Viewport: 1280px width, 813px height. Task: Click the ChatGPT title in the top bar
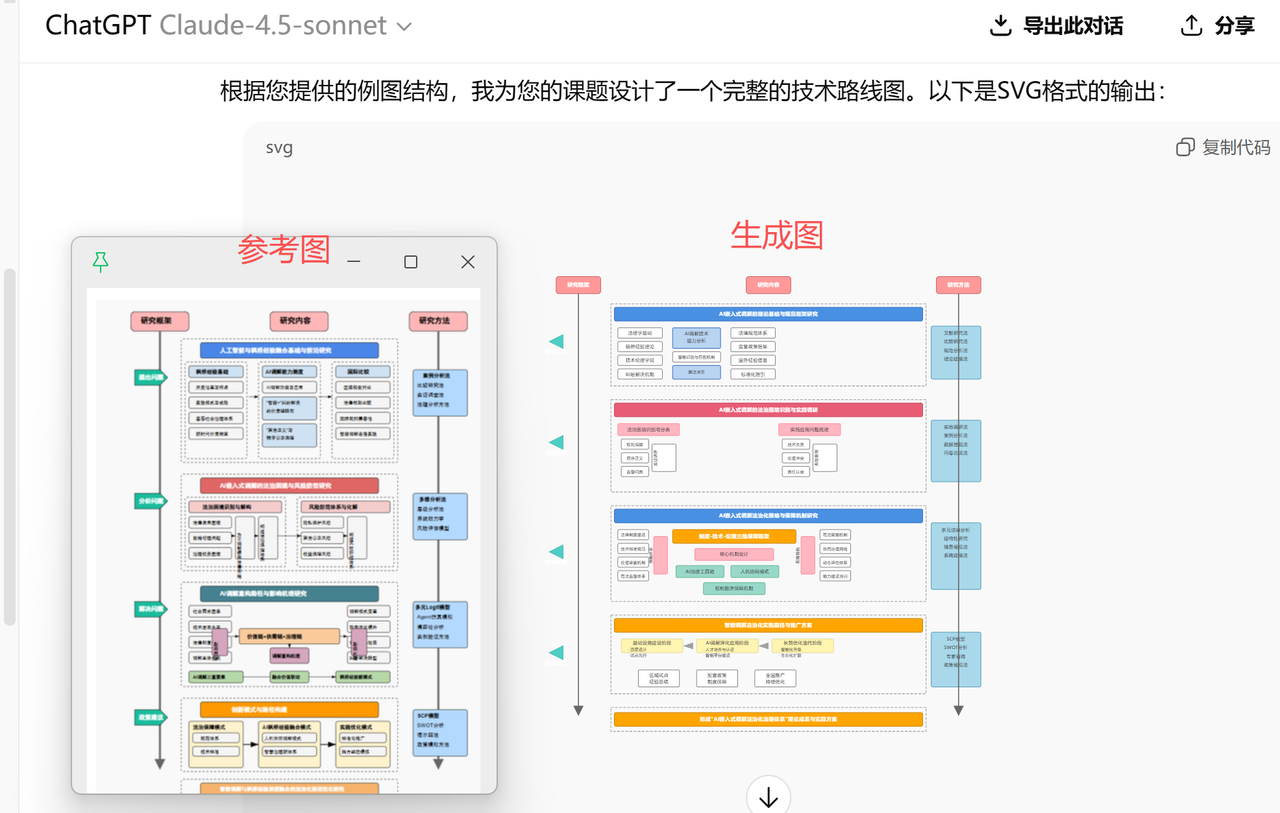(97, 26)
